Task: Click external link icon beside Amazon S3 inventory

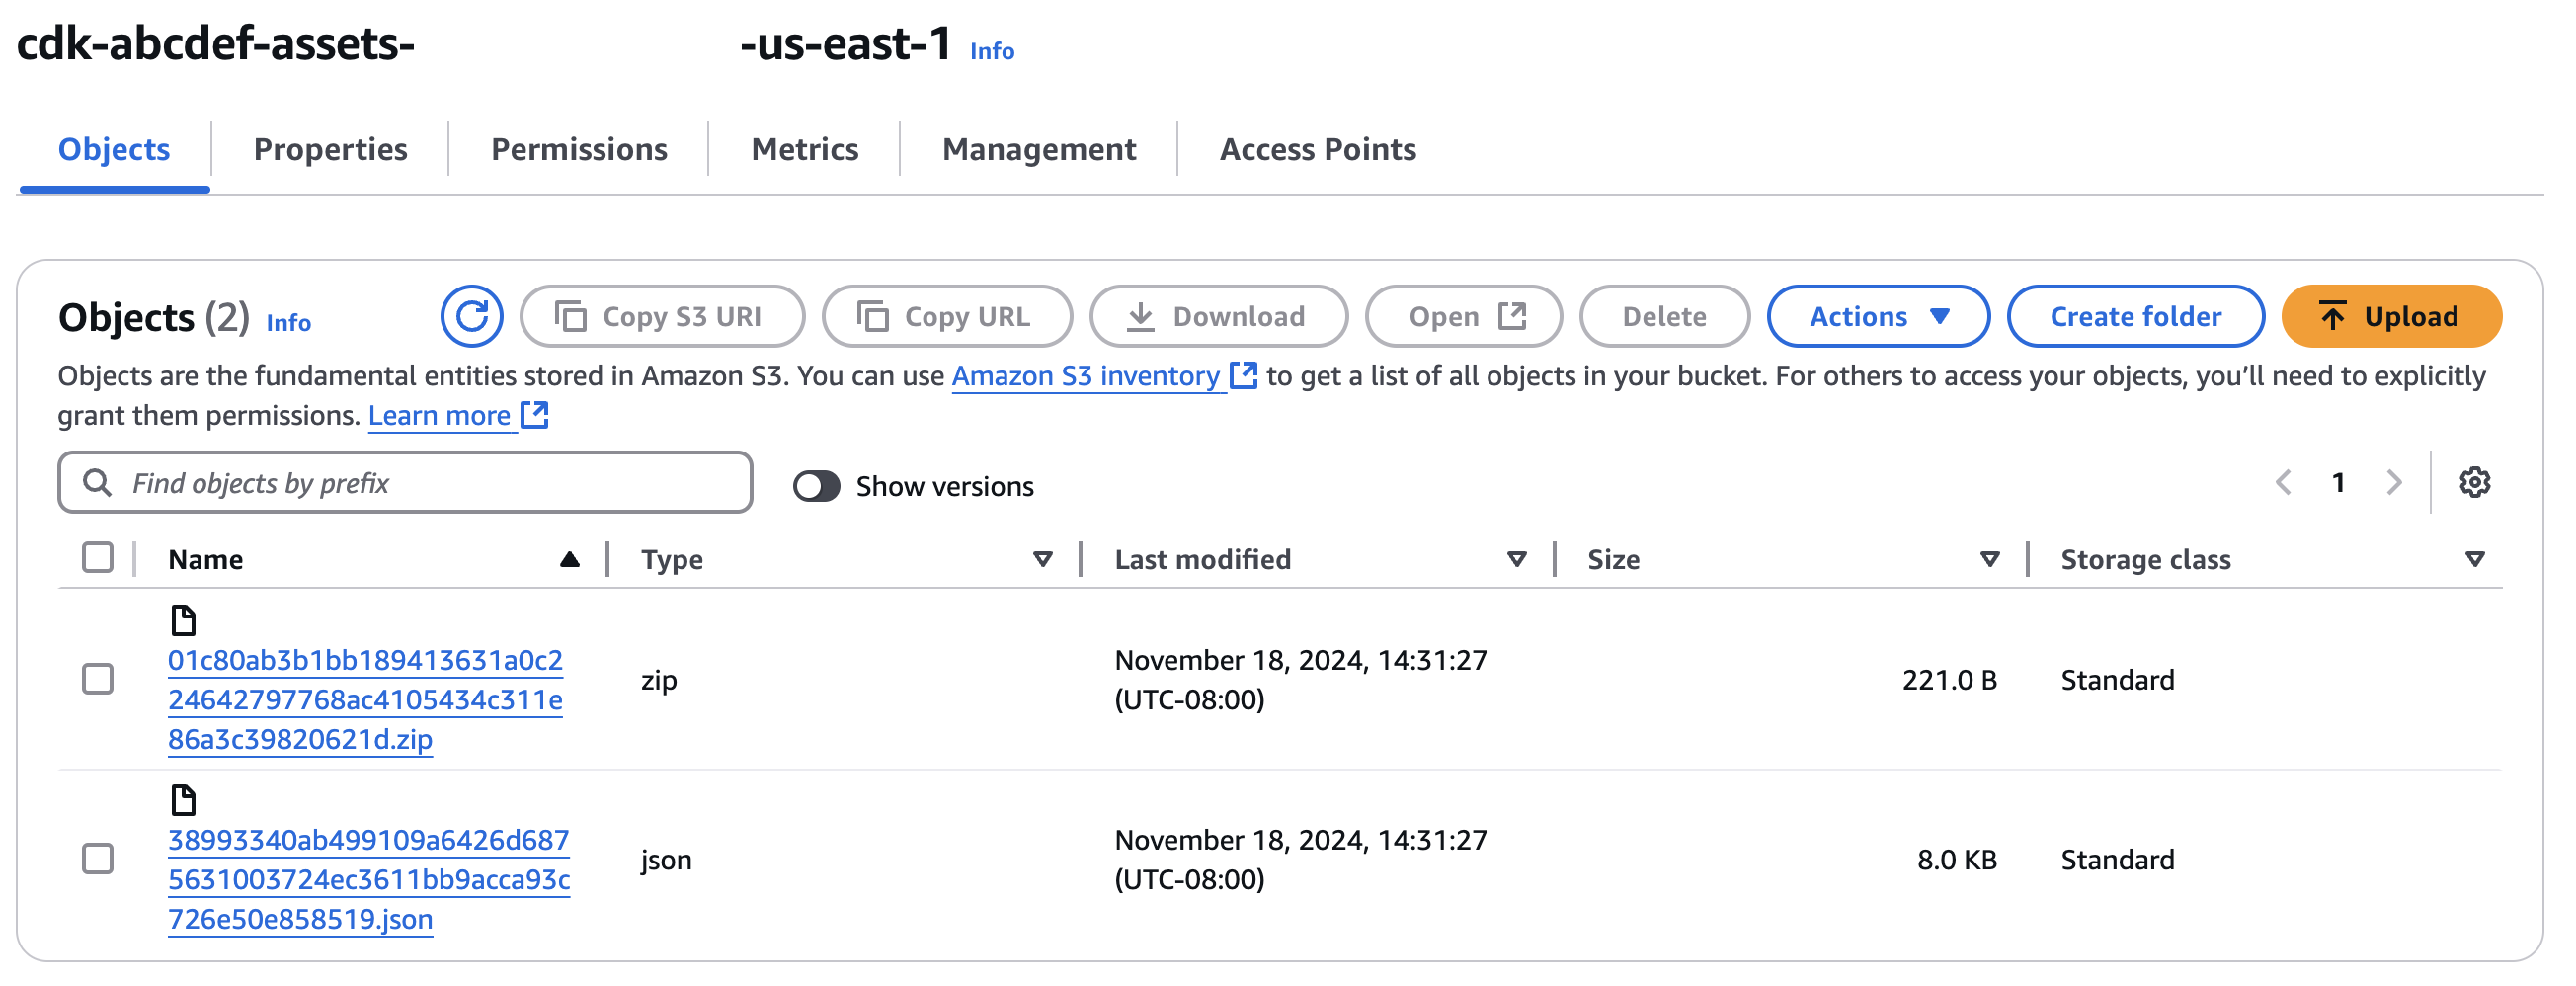Action: pyautogui.click(x=1243, y=375)
